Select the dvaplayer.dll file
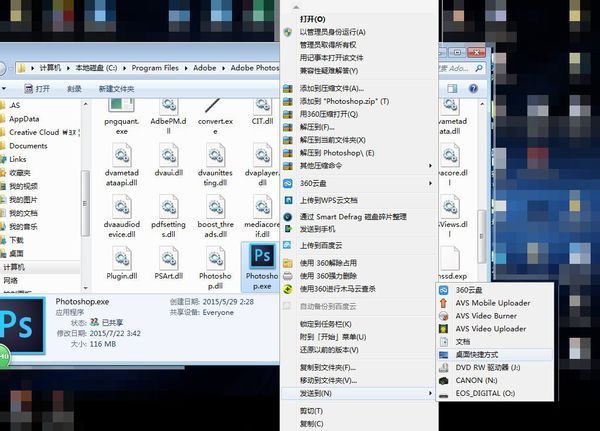This screenshot has width=600, height=431. pyautogui.click(x=262, y=165)
